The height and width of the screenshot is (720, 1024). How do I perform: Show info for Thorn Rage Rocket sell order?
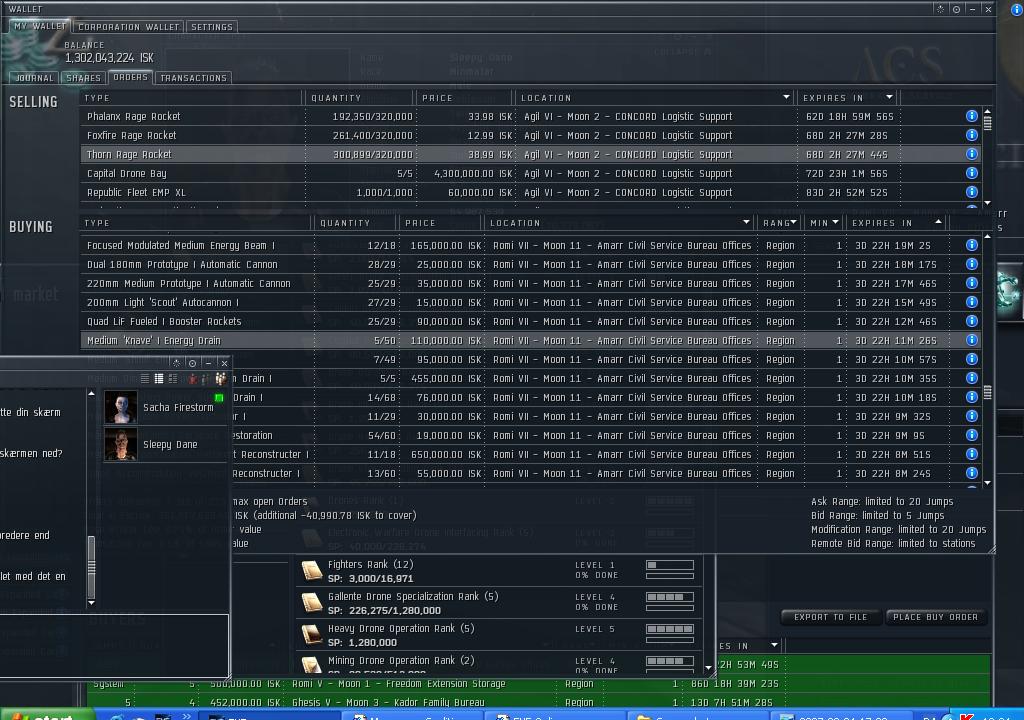click(972, 154)
